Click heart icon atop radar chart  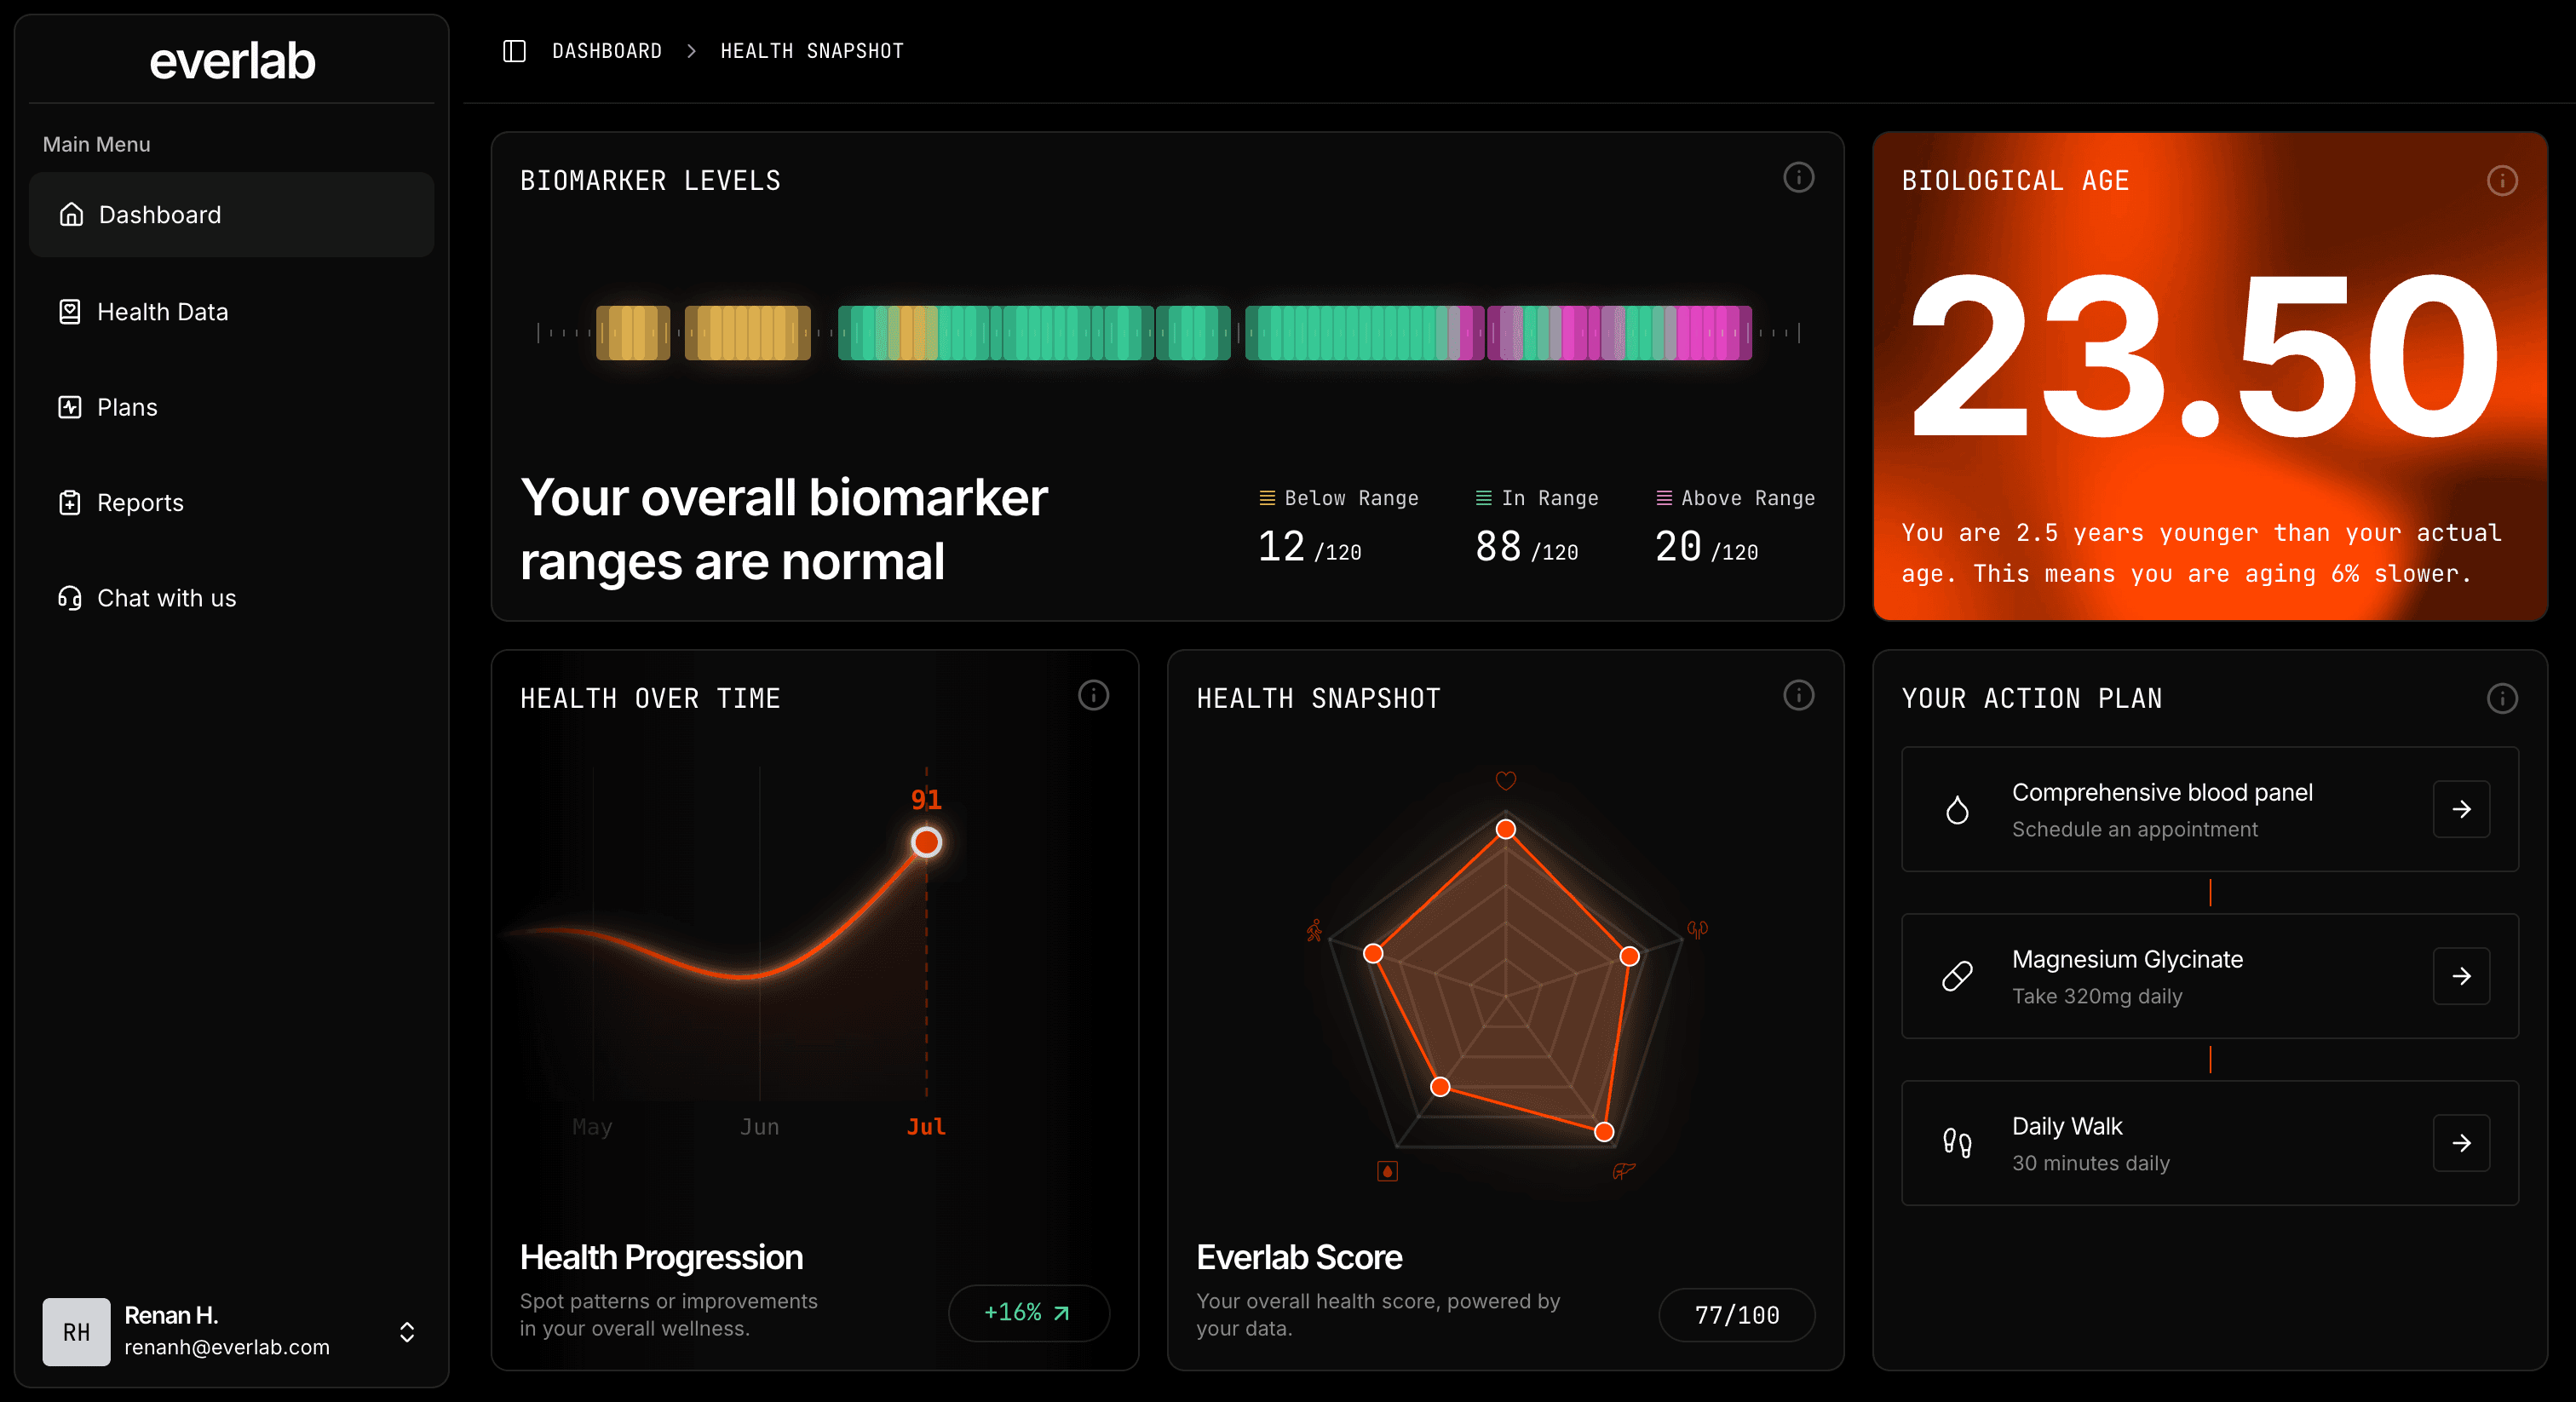tap(1505, 780)
